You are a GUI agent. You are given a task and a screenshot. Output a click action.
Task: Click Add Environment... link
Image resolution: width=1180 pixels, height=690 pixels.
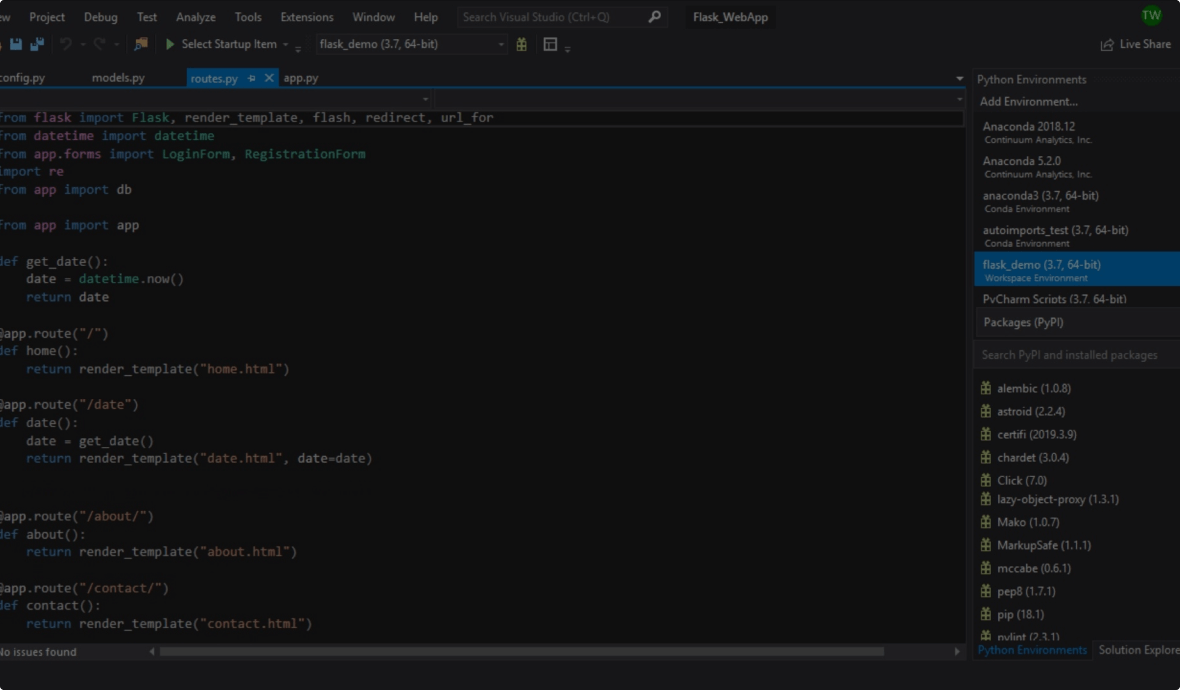click(x=1028, y=101)
